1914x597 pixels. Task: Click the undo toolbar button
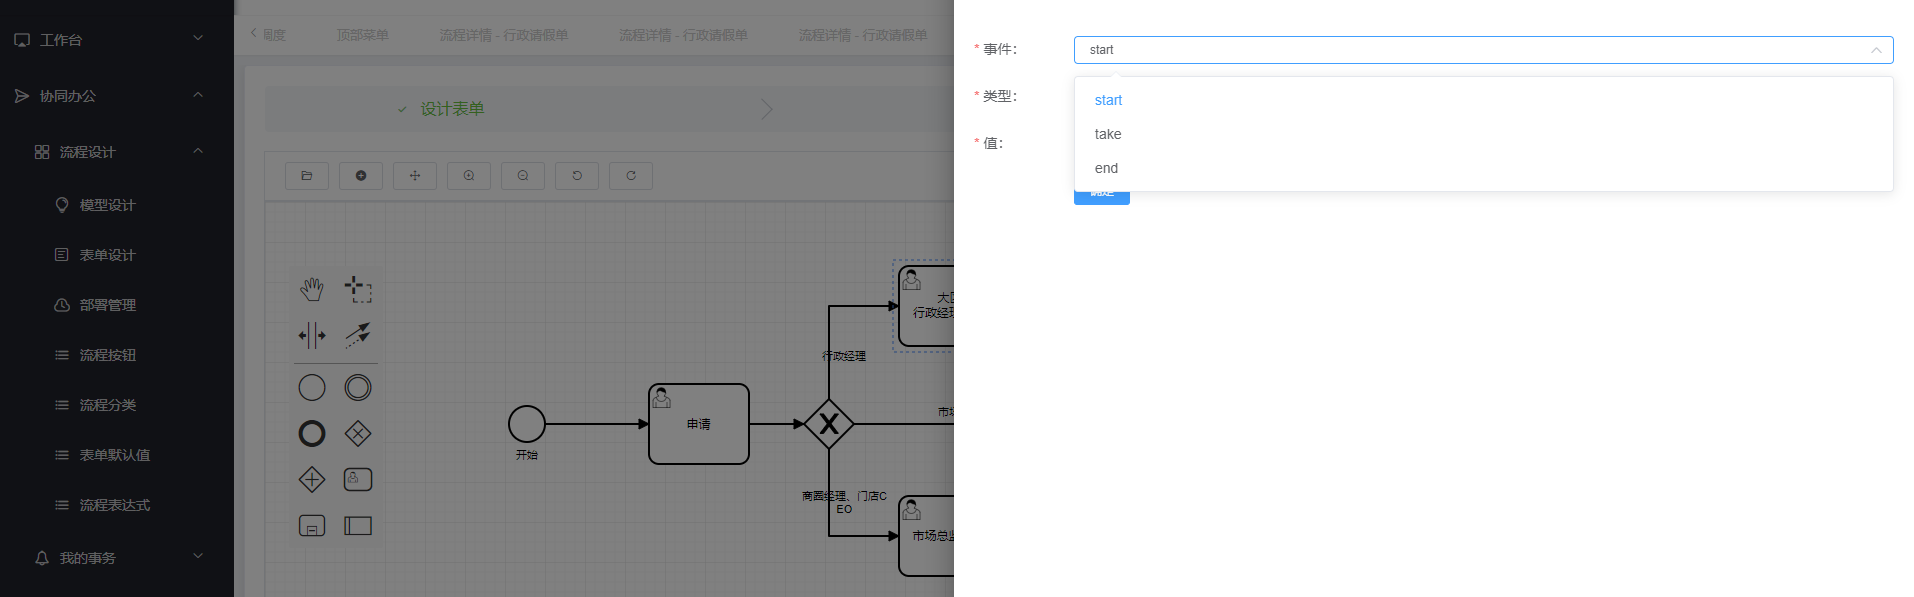577,176
